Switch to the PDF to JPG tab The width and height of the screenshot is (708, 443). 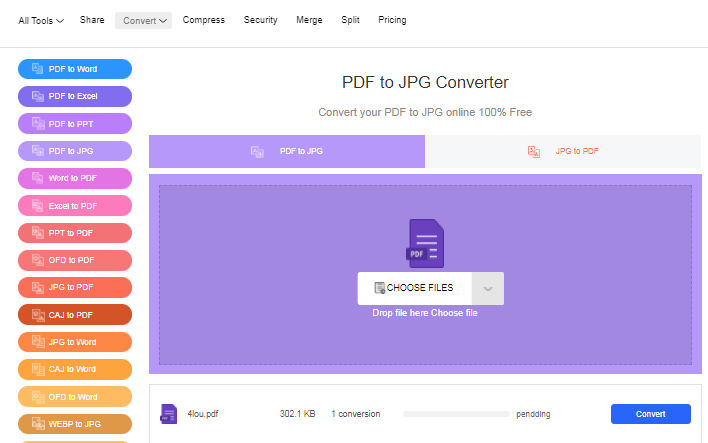(287, 151)
